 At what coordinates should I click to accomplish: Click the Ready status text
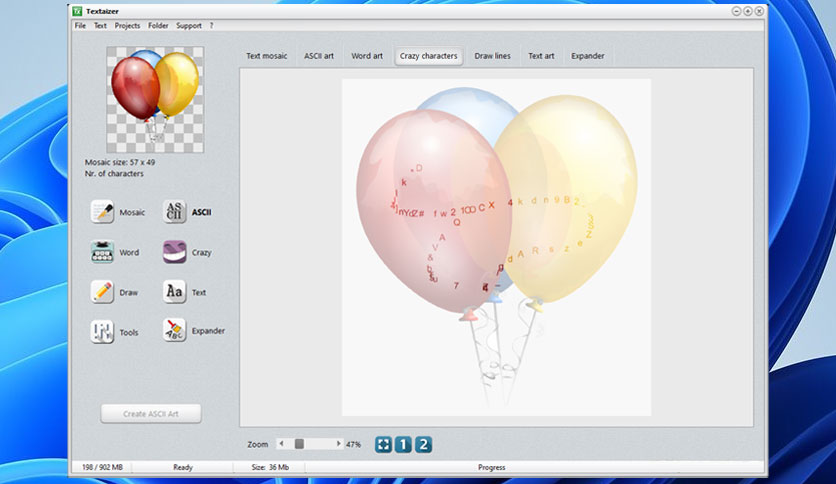(x=183, y=467)
